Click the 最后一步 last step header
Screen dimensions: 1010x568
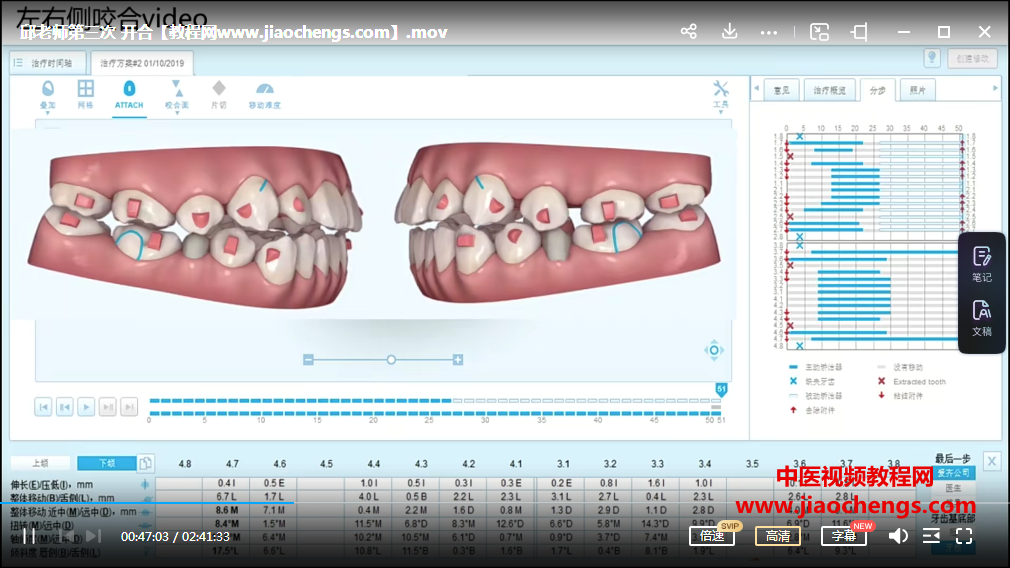point(953,459)
